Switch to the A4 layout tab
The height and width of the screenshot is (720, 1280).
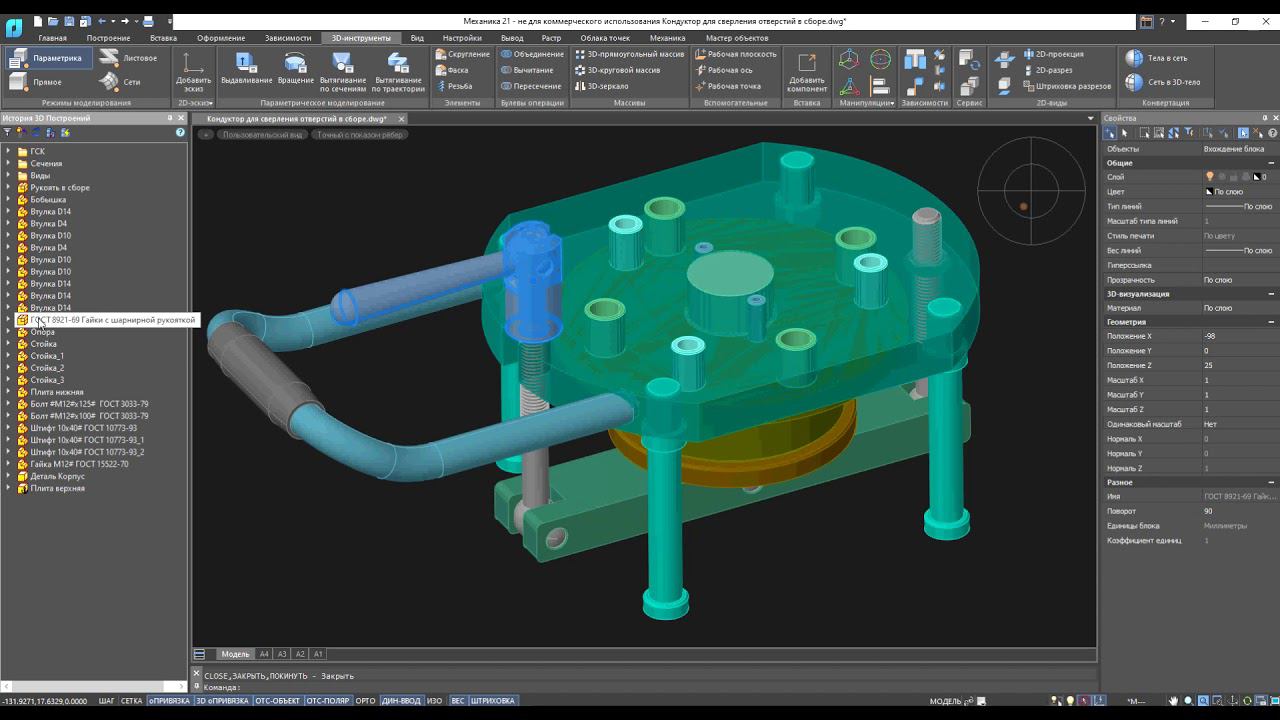(x=264, y=654)
